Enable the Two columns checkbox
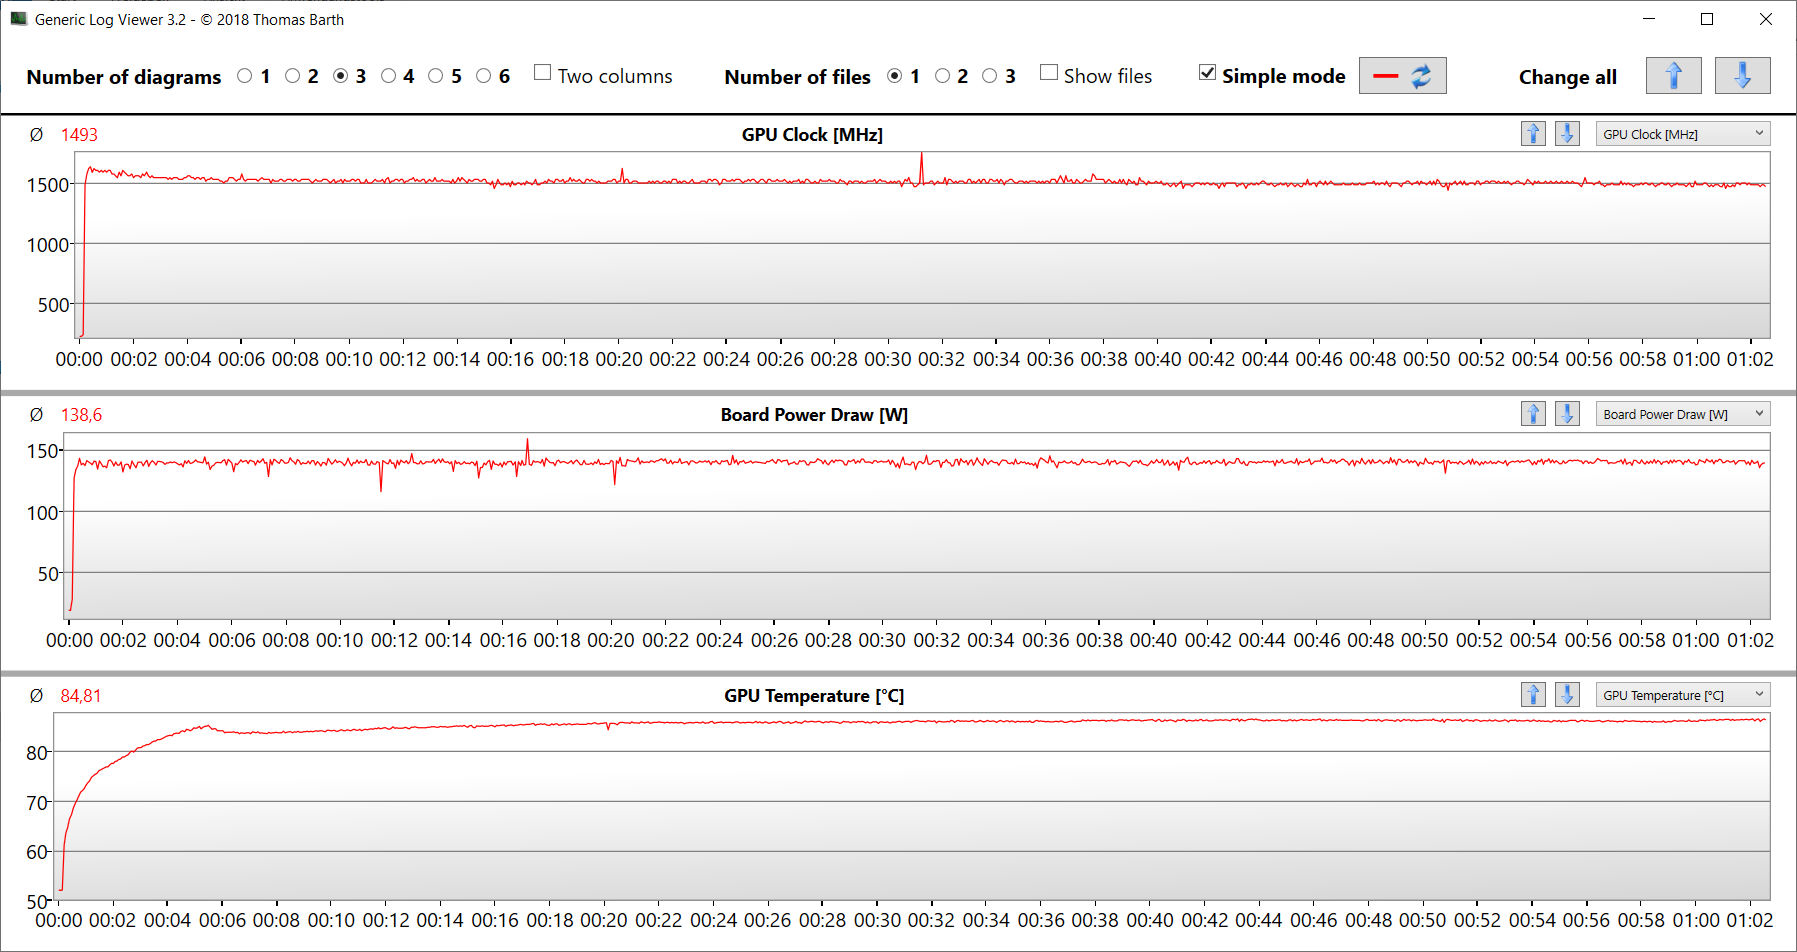Screen dimensions: 1797x952 (x=543, y=73)
